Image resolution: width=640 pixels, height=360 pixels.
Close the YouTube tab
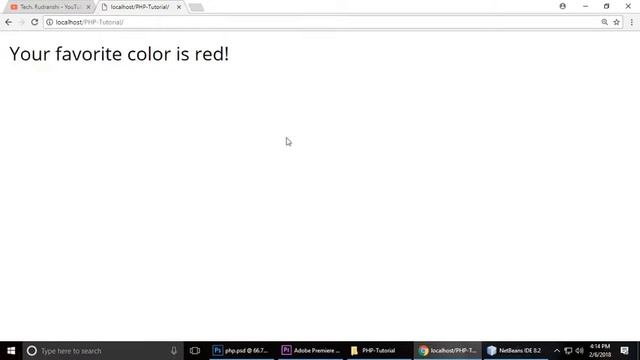(88, 7)
